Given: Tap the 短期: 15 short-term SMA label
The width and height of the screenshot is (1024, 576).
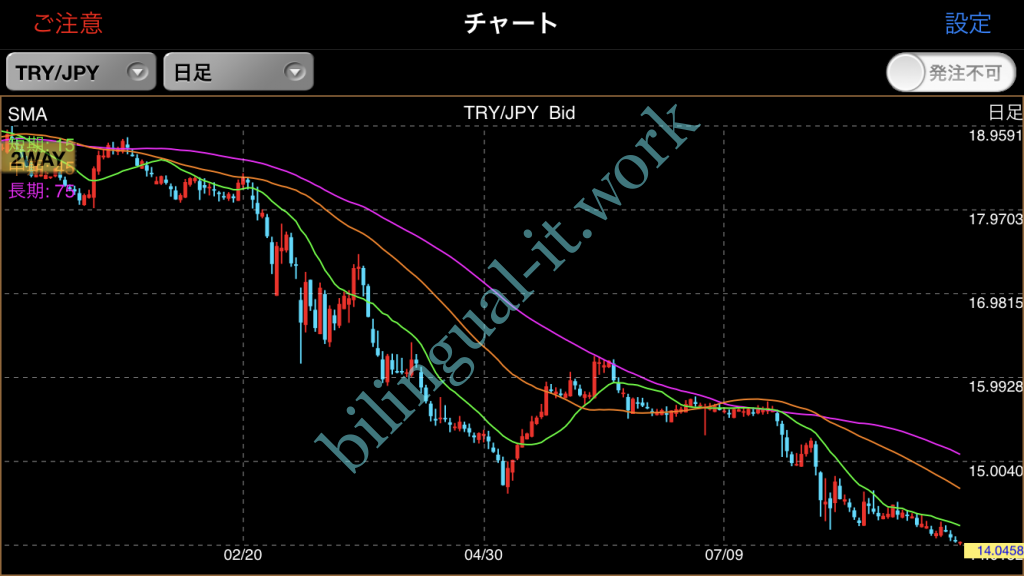Looking at the screenshot, I should point(42,145).
